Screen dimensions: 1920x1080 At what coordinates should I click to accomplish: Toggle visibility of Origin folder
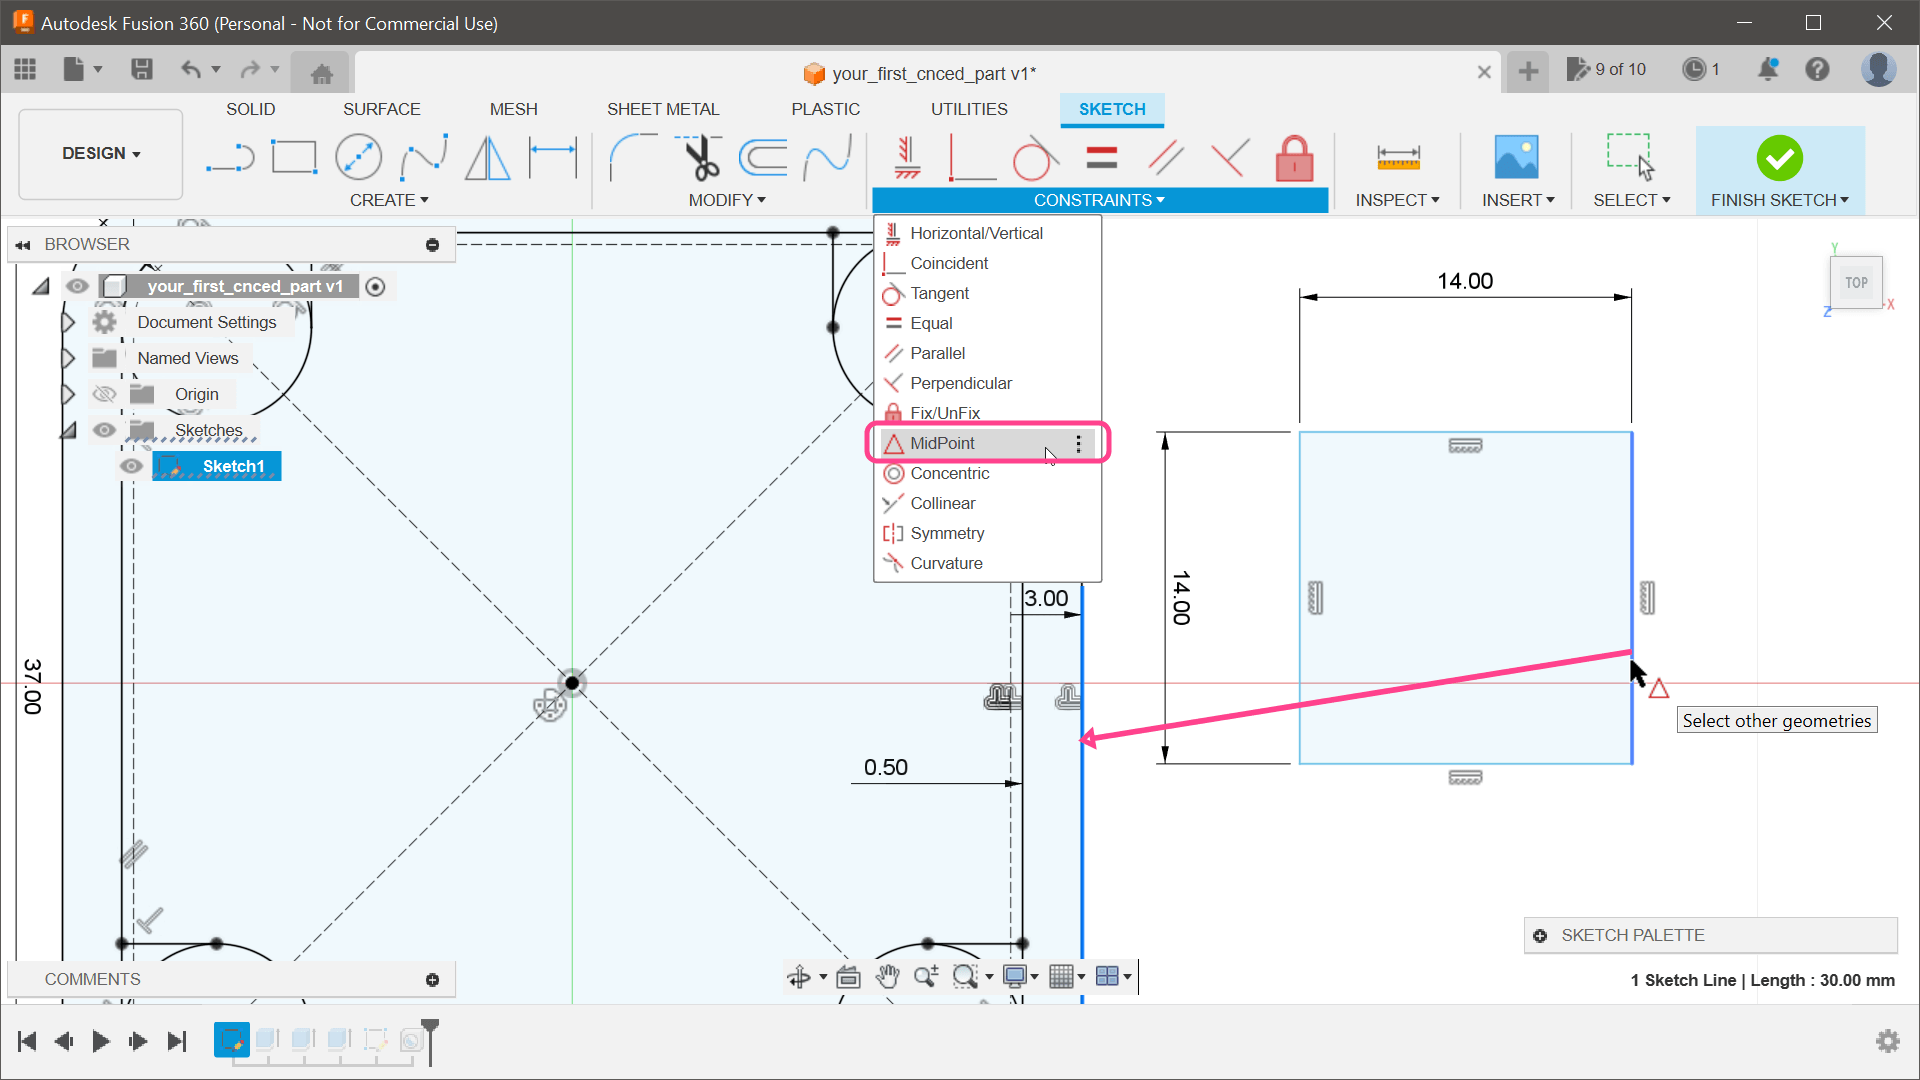(x=104, y=394)
